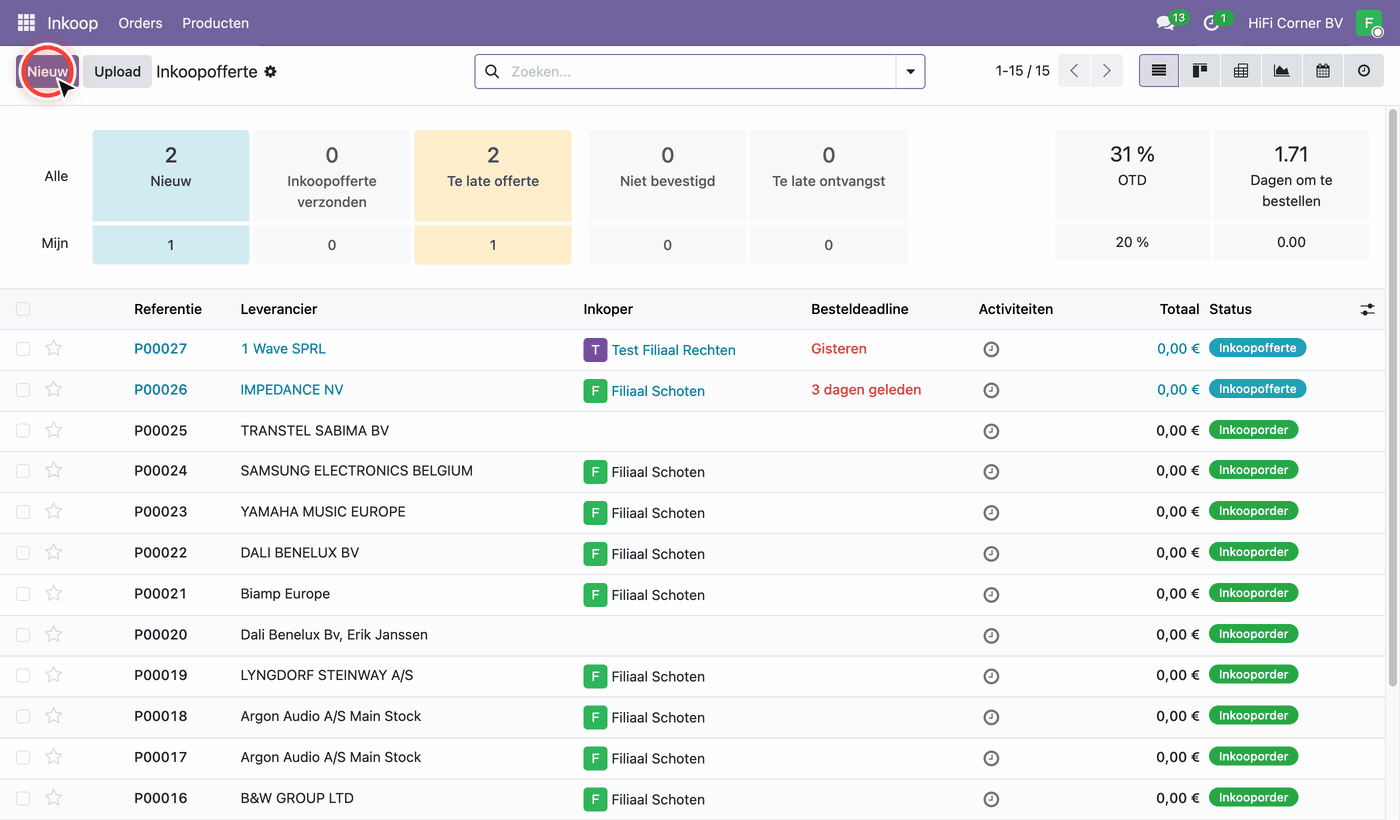Switch to kanban view
1400x820 pixels.
pyautogui.click(x=1200, y=71)
